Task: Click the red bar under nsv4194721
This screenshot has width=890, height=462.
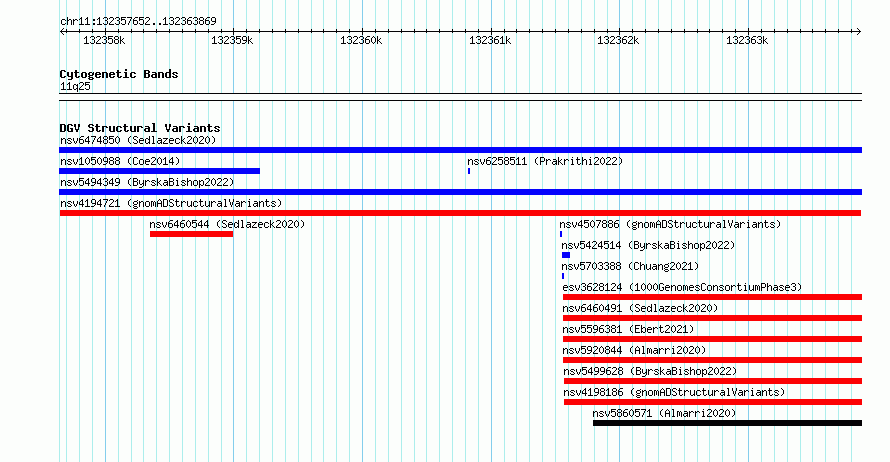Action: pyautogui.click(x=460, y=213)
